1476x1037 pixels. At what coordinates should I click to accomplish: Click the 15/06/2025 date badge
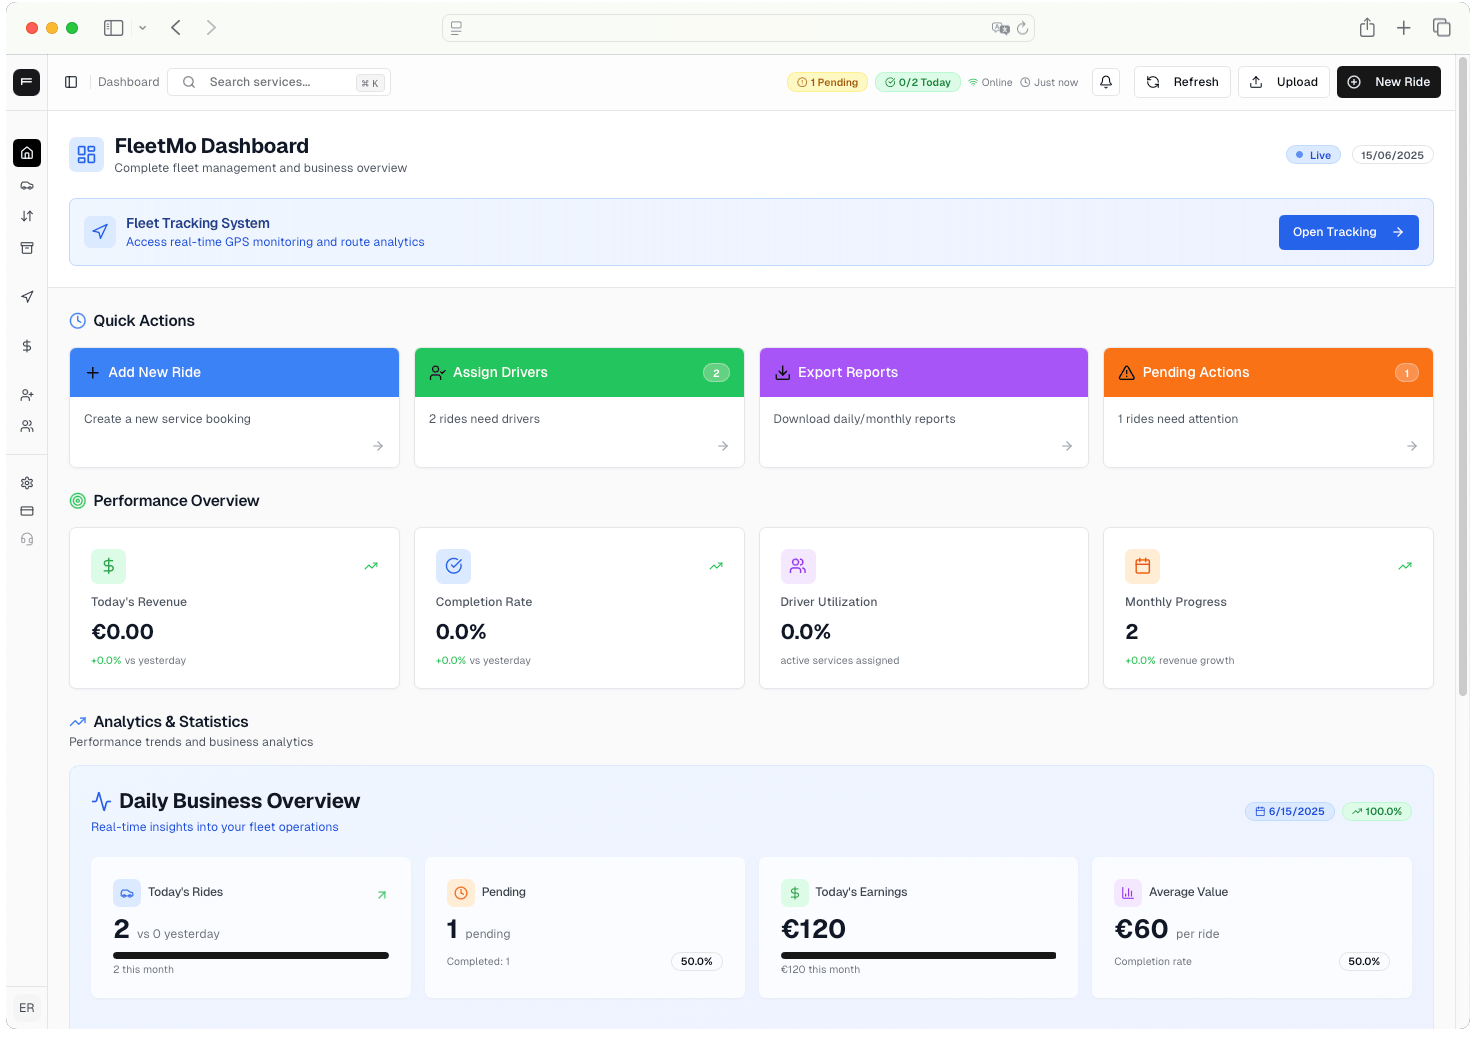[1392, 155]
